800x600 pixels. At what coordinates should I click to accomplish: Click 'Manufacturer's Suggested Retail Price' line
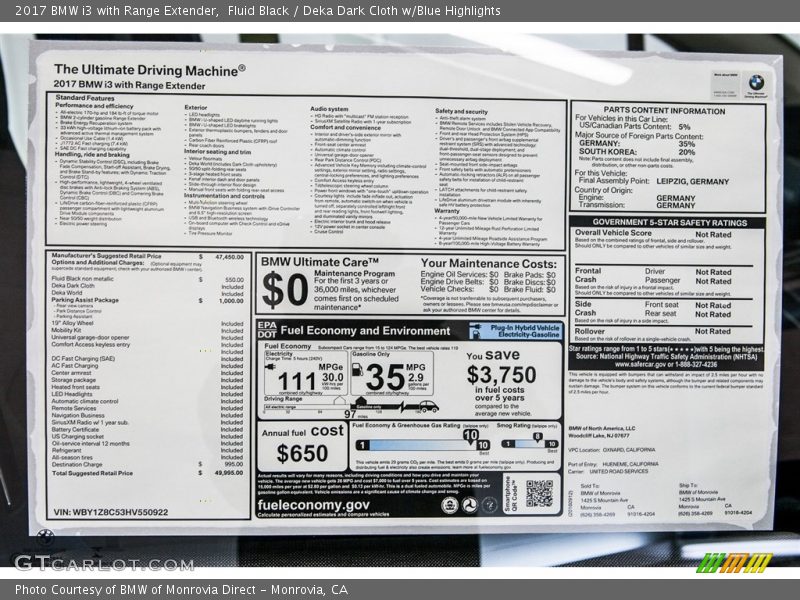point(147,256)
